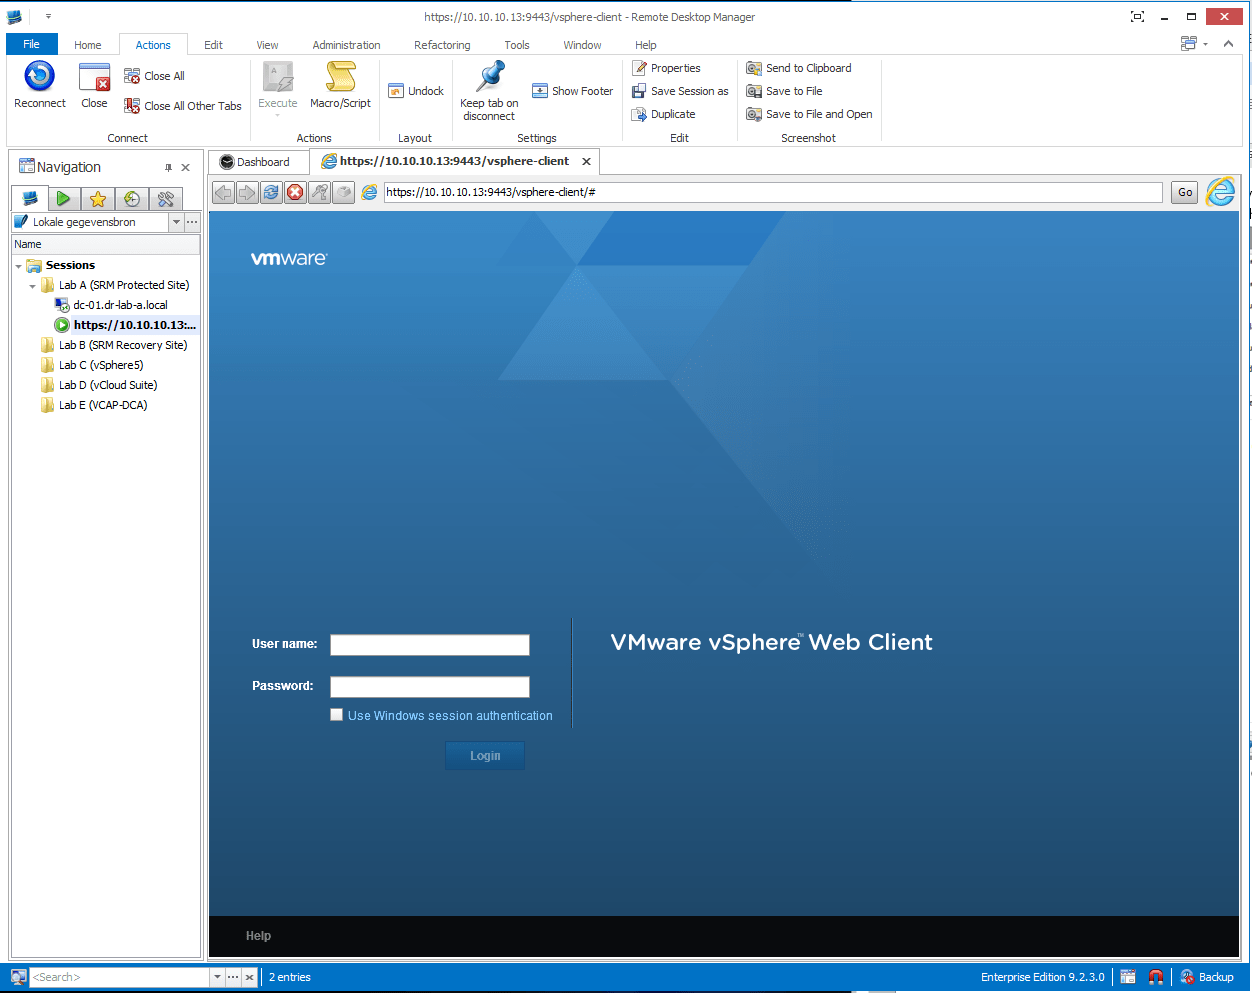Screen dimensions: 1252x993
Task: Open the Lokale gegevensbron data source dropdown
Action: [177, 222]
